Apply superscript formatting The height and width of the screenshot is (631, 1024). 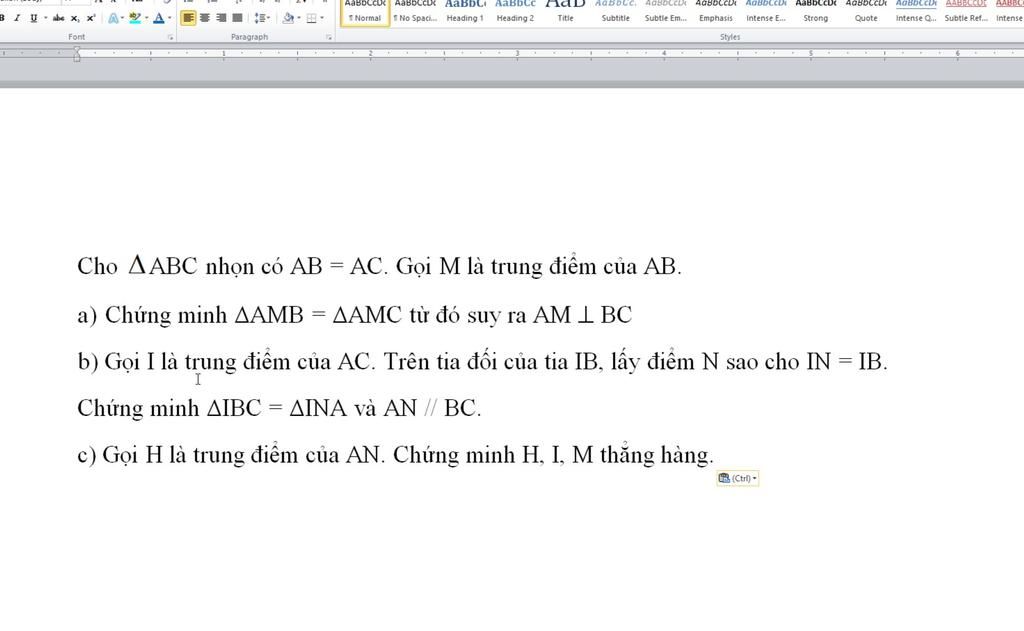(91, 18)
